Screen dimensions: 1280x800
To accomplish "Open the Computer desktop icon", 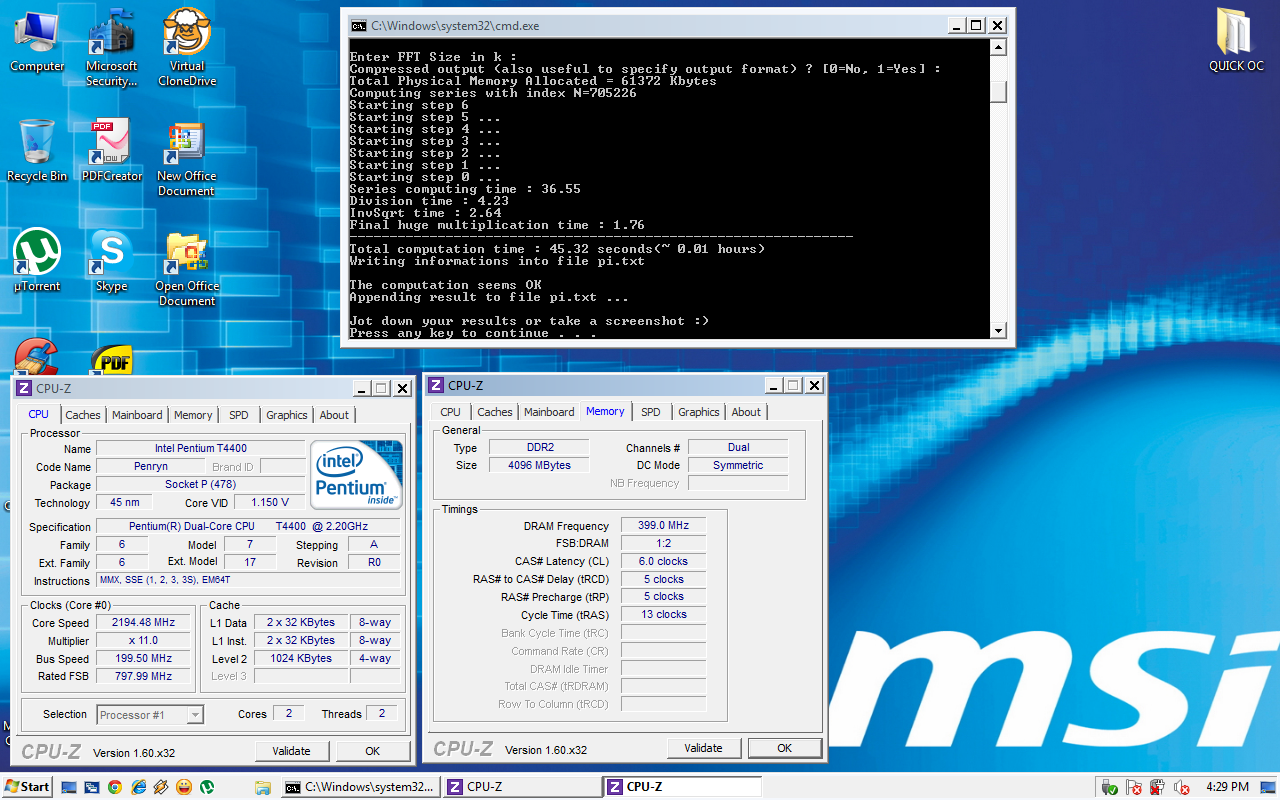I will coord(37,42).
